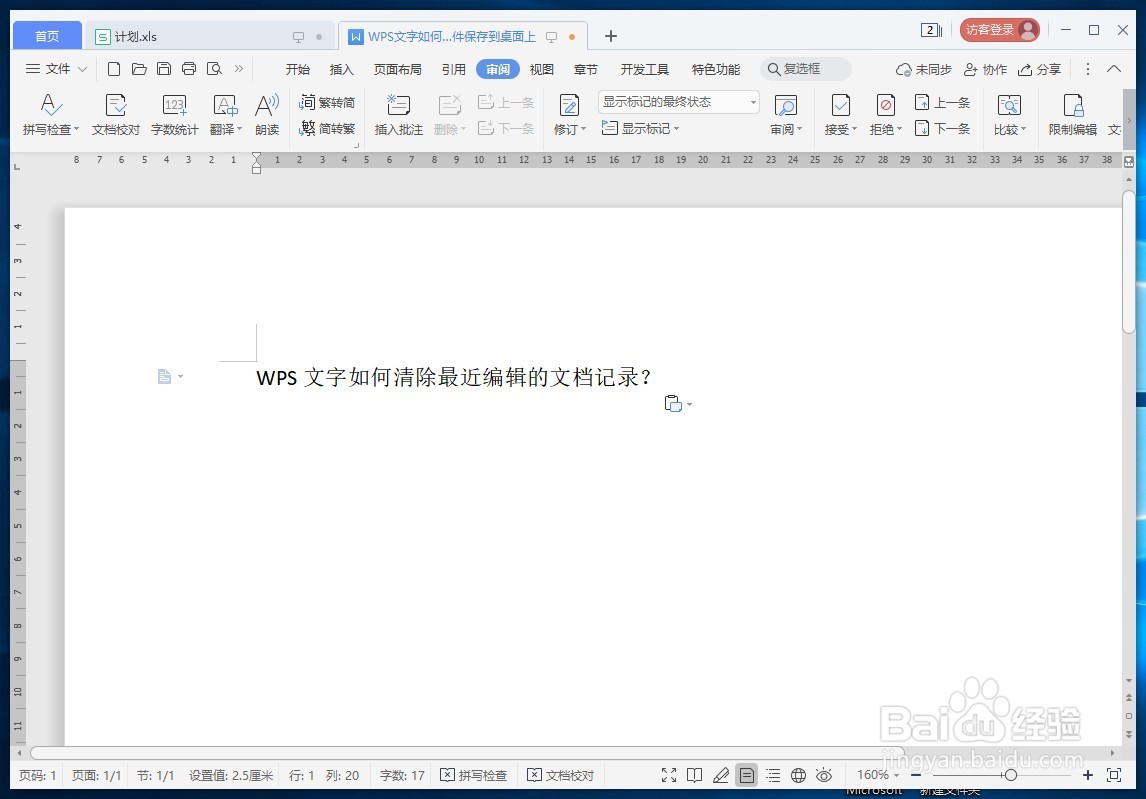
Task: Go to 首页 home tab
Action: [x=47, y=36]
